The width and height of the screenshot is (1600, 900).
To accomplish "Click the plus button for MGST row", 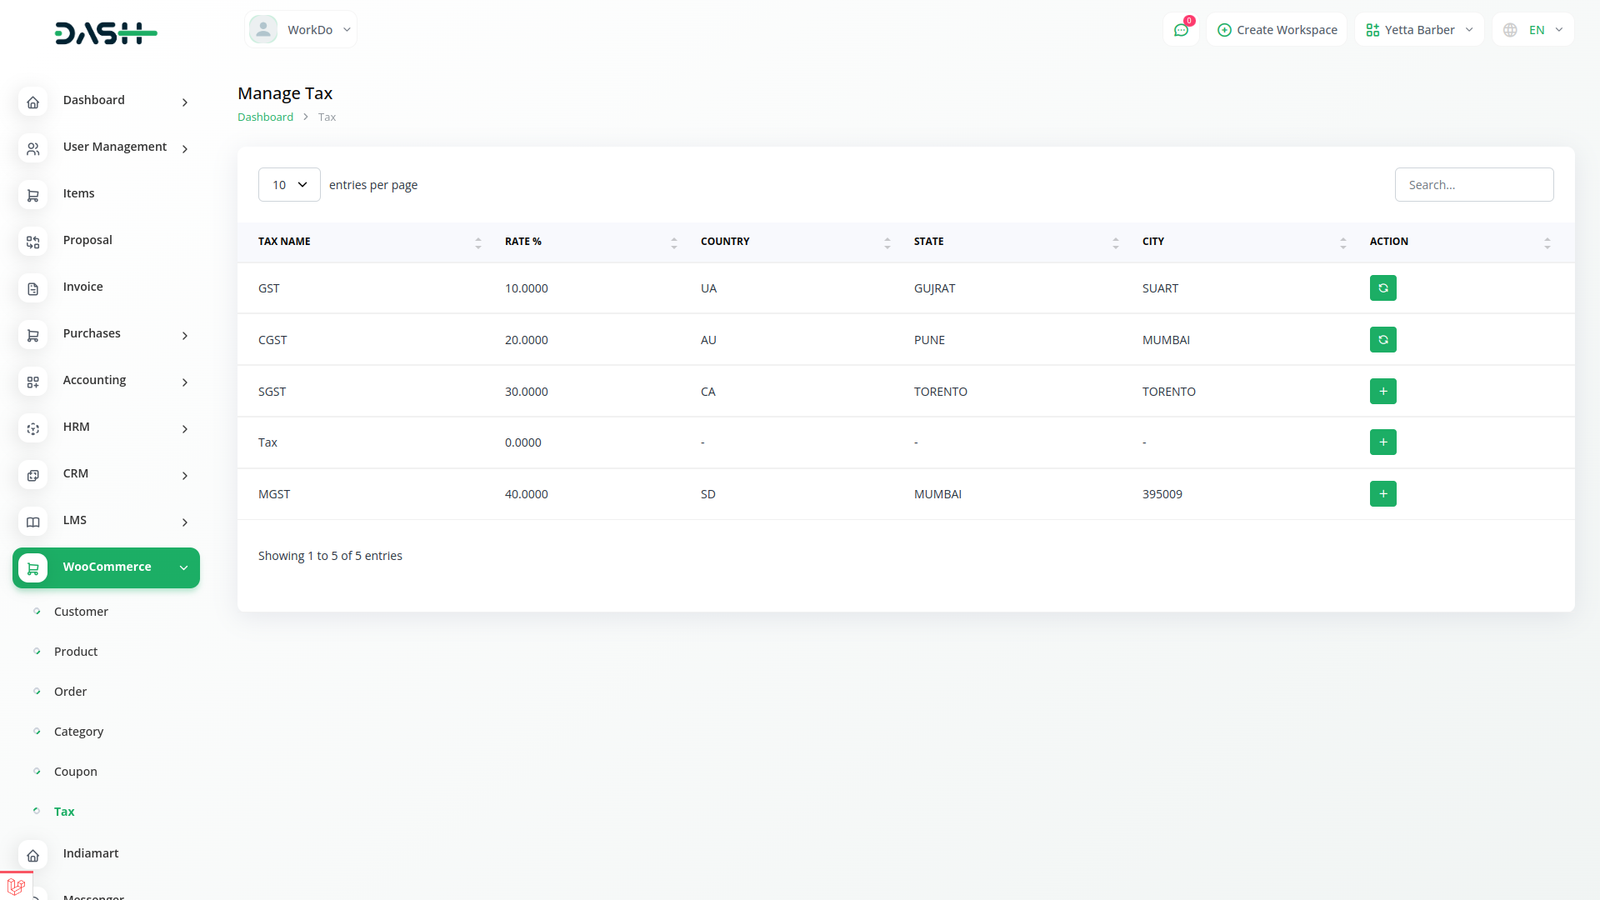I will coord(1383,494).
